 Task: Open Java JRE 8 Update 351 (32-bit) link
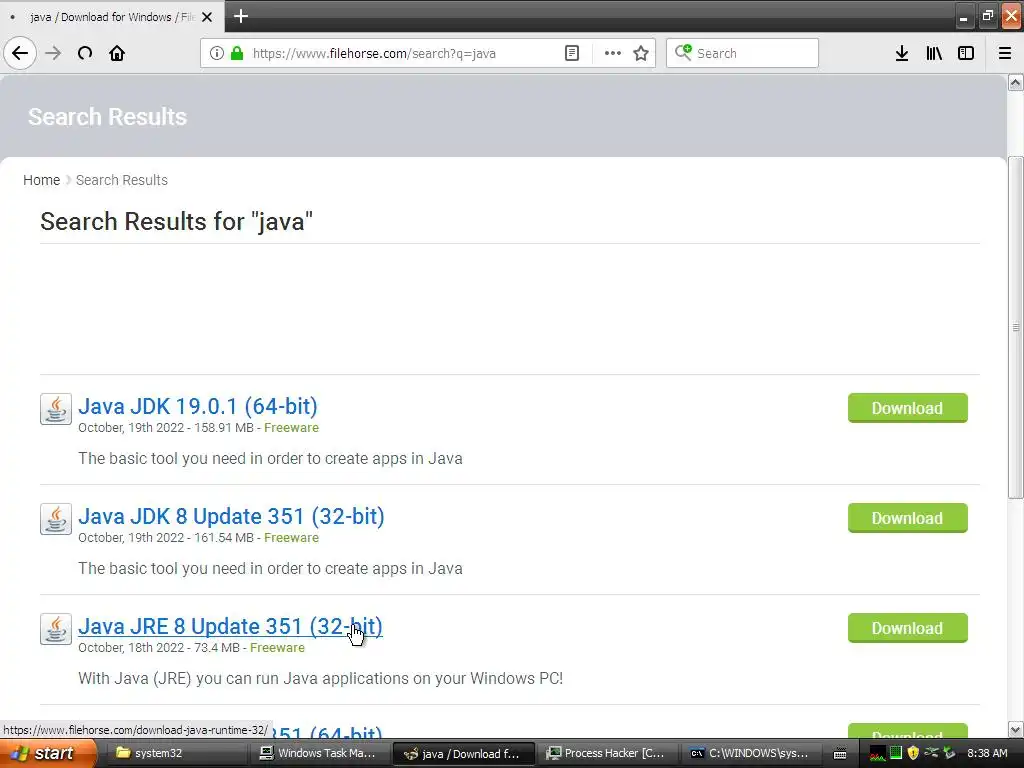pos(230,626)
